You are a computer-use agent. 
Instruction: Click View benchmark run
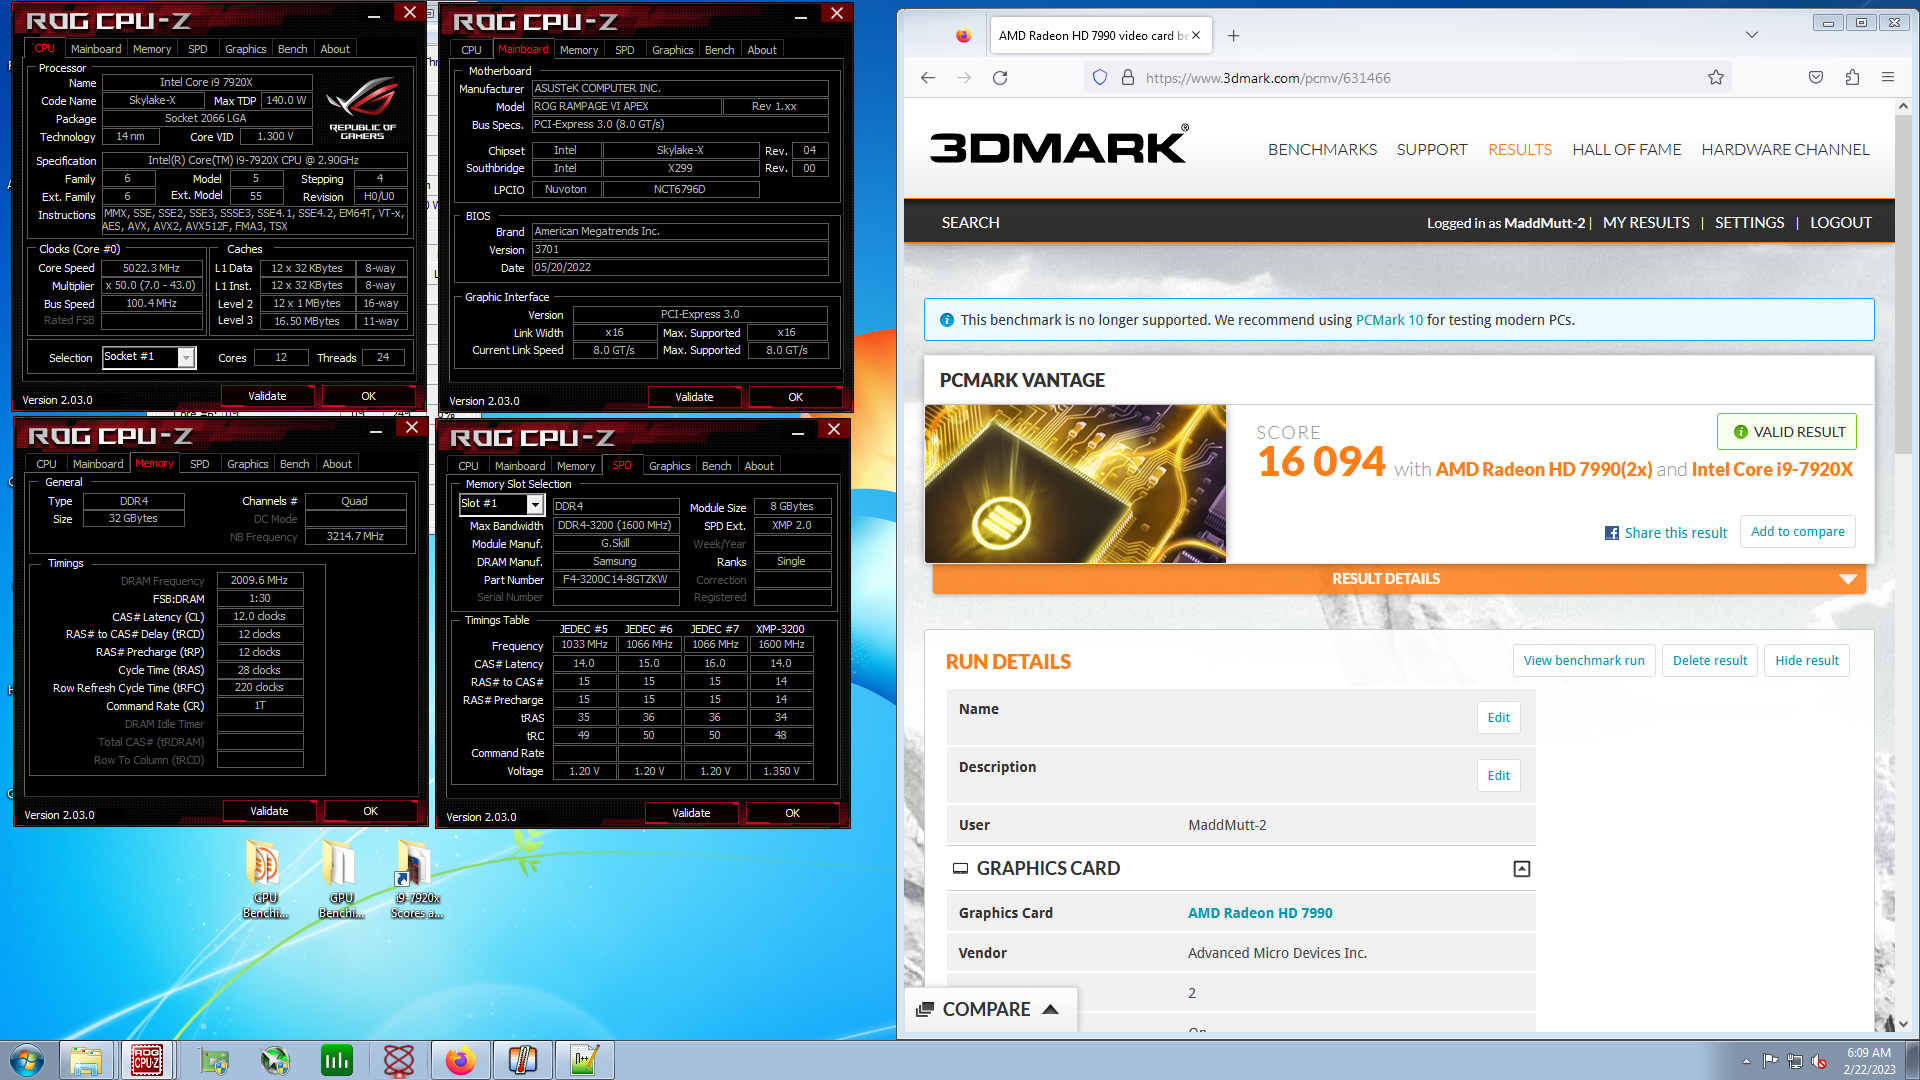coord(1584,661)
